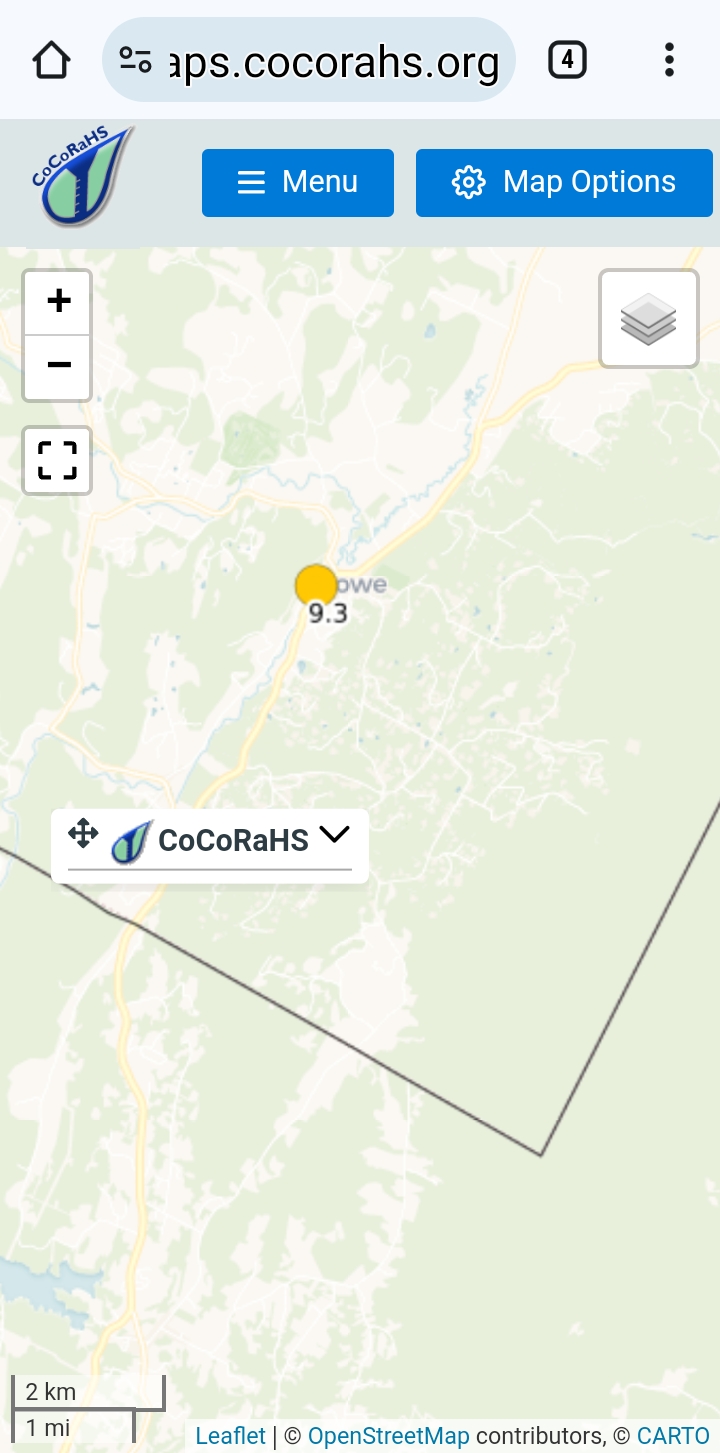Select the yellow 9.3 station marker
Screen dimensions: 720x1453
pos(316,585)
